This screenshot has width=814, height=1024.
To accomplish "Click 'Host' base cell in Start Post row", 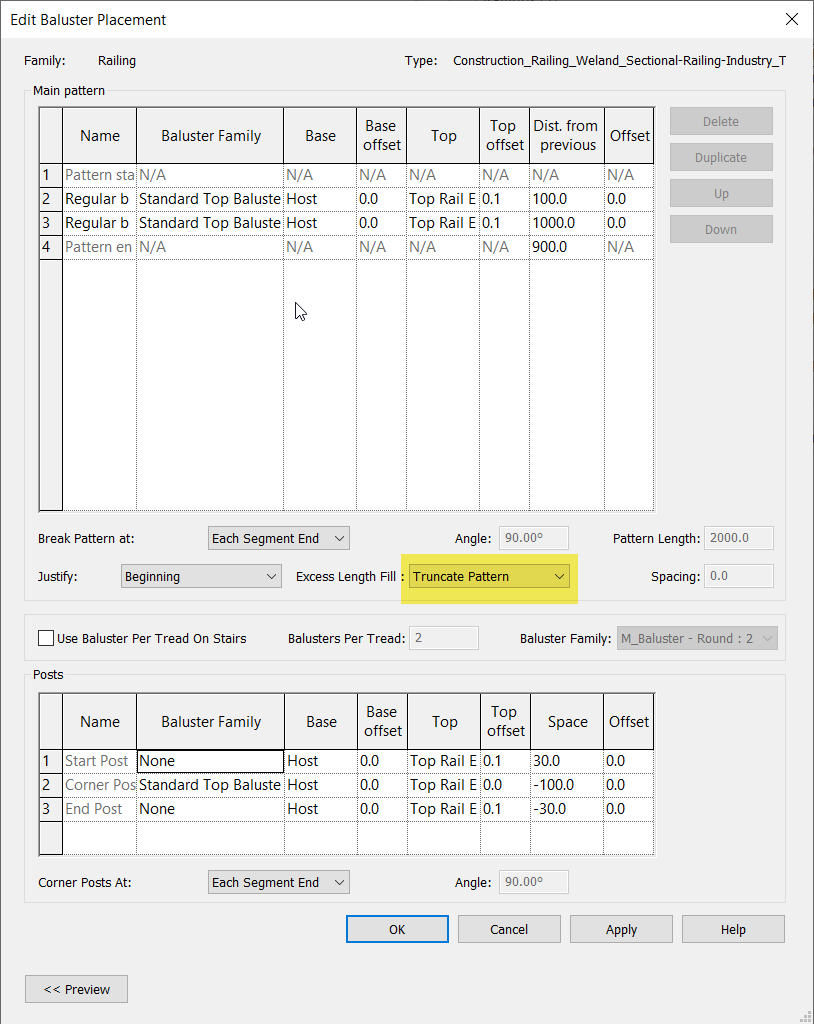I will point(321,761).
